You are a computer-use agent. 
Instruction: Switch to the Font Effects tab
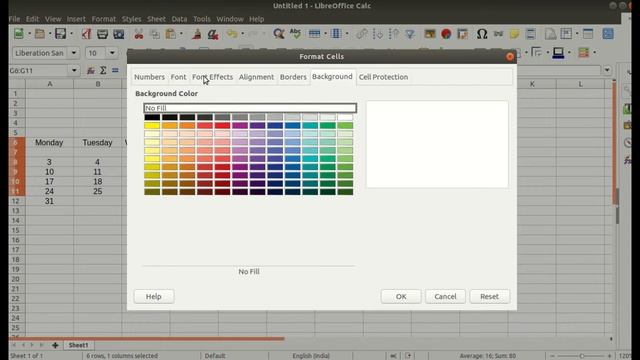pyautogui.click(x=213, y=77)
